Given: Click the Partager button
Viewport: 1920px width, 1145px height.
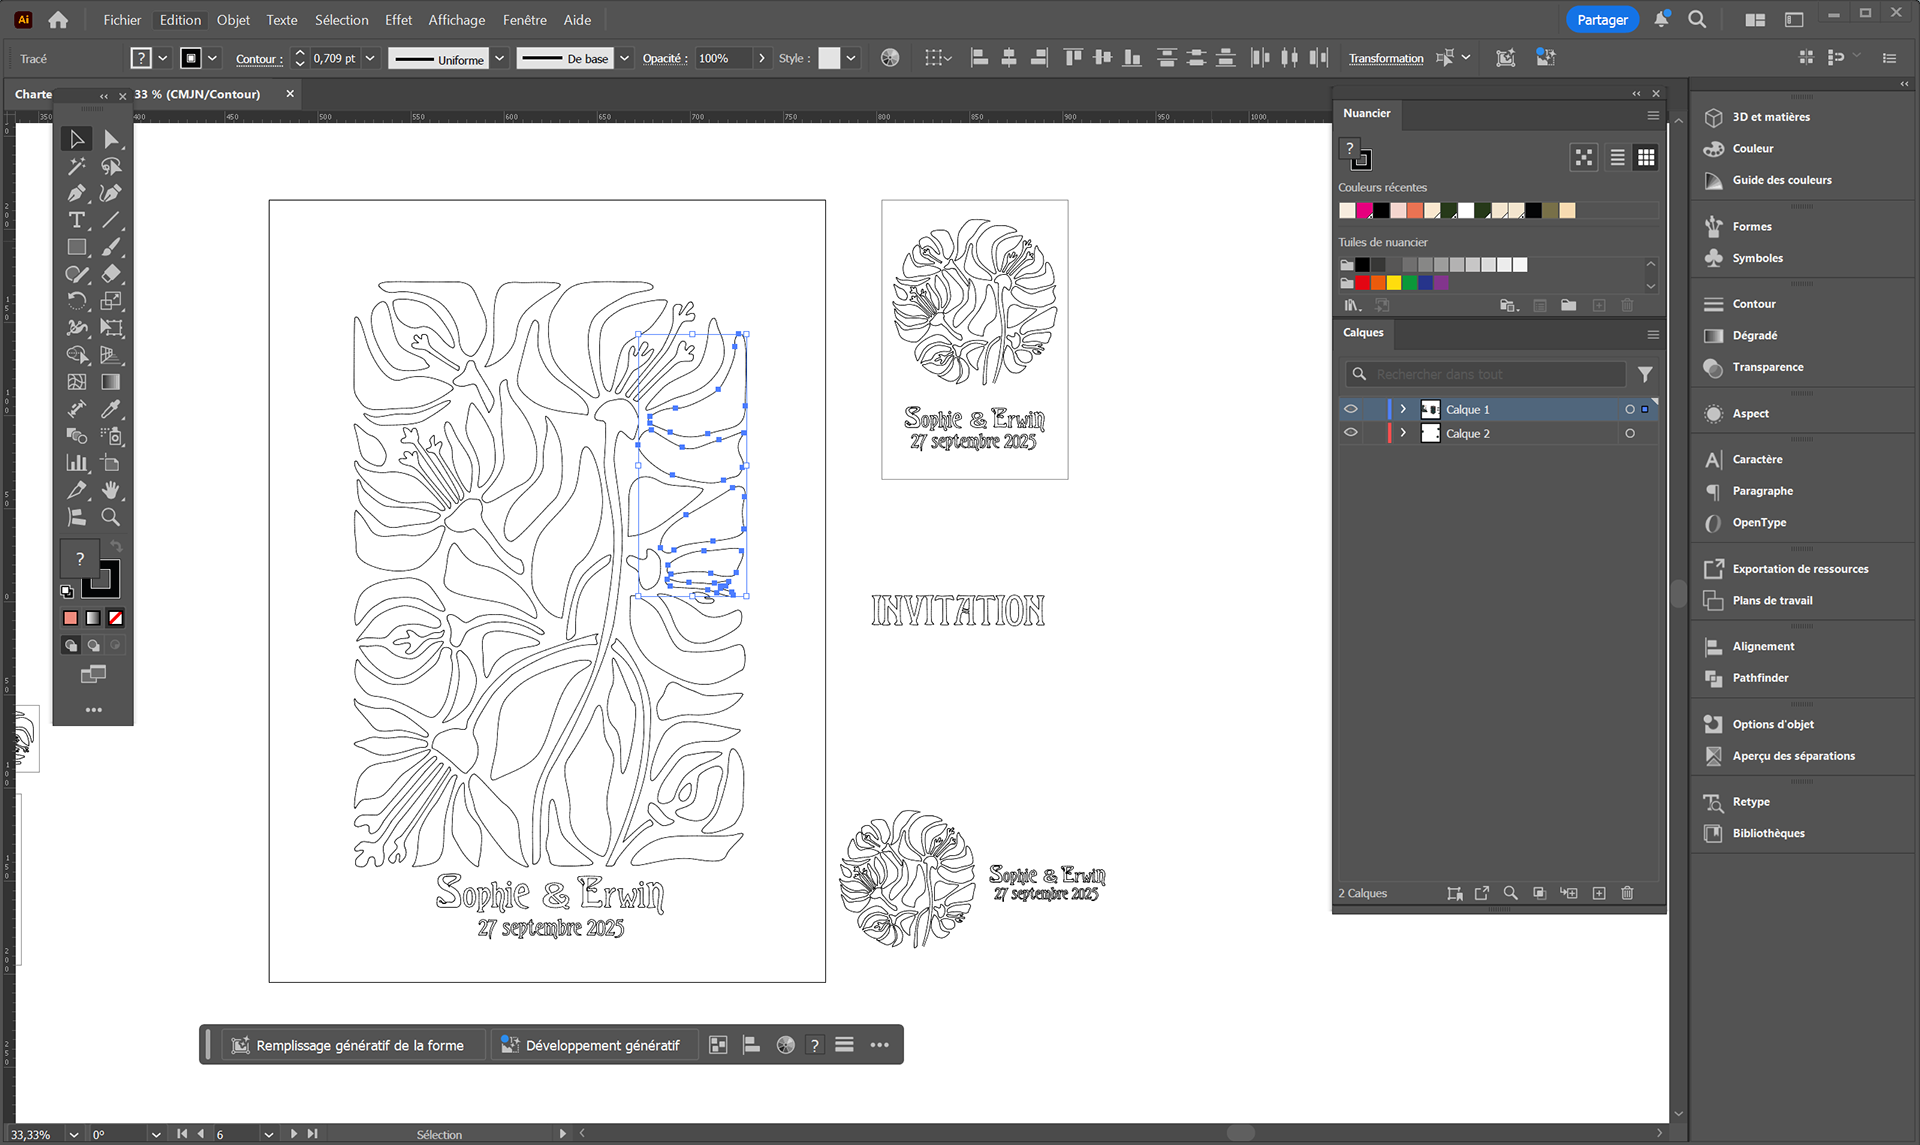Looking at the screenshot, I should tap(1601, 20).
